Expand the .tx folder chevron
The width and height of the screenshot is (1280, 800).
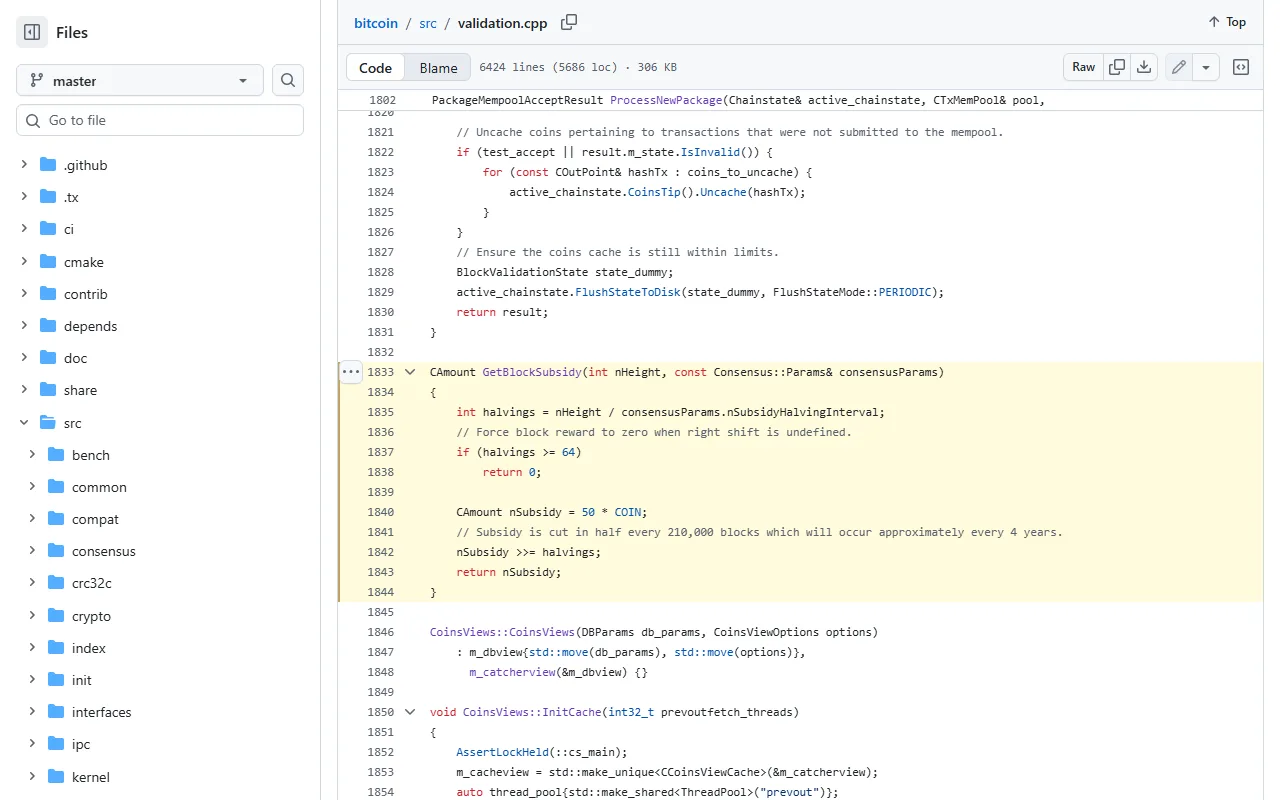(x=24, y=197)
